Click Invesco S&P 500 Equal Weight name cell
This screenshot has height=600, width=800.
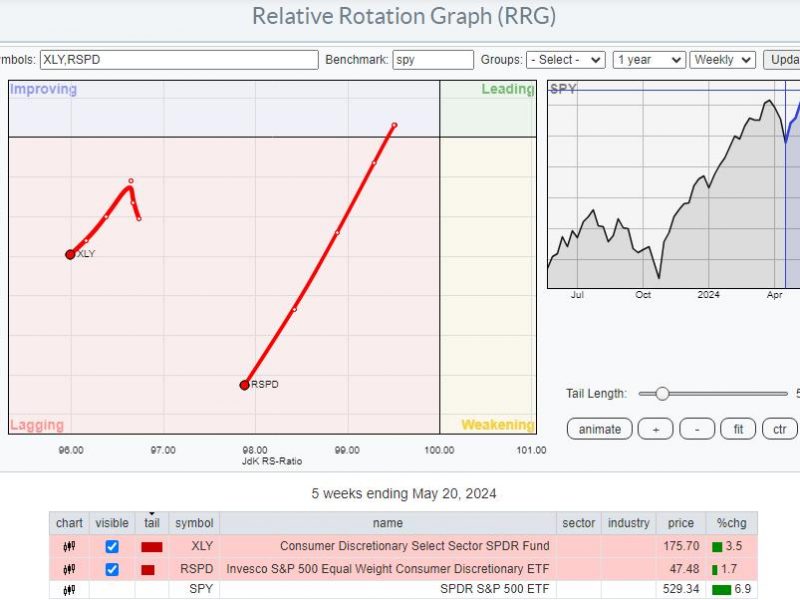388,568
